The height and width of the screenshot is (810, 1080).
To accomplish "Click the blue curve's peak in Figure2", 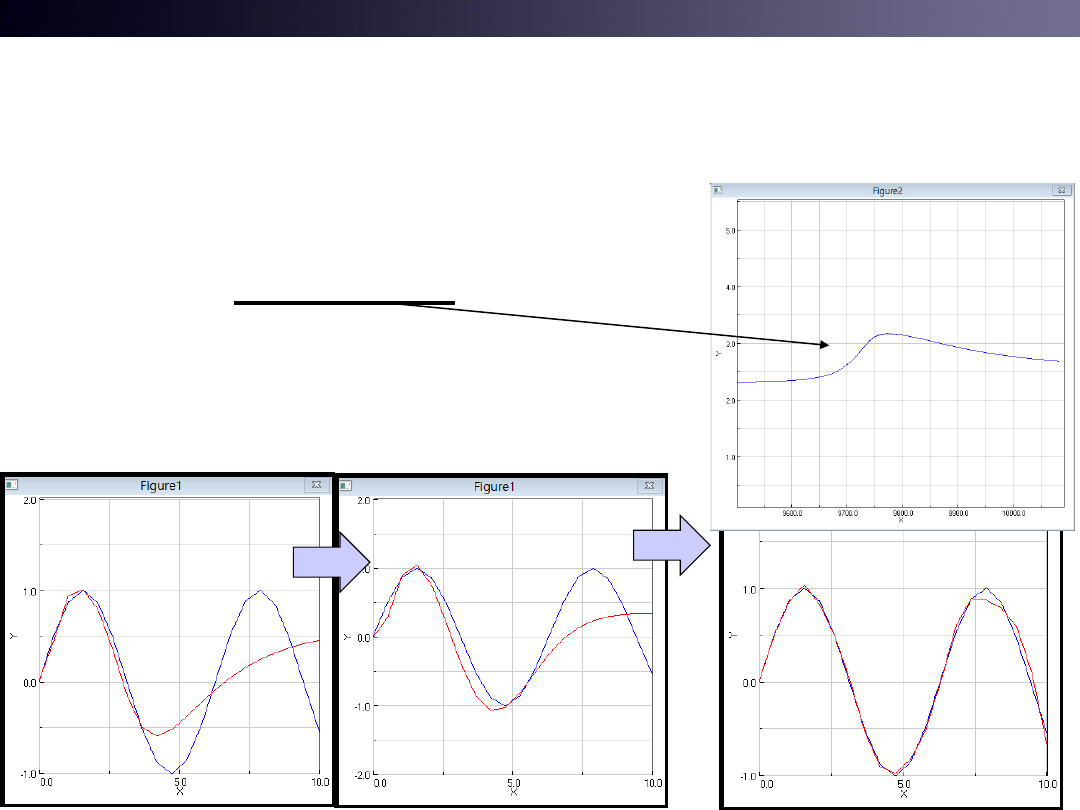I will 885,334.
